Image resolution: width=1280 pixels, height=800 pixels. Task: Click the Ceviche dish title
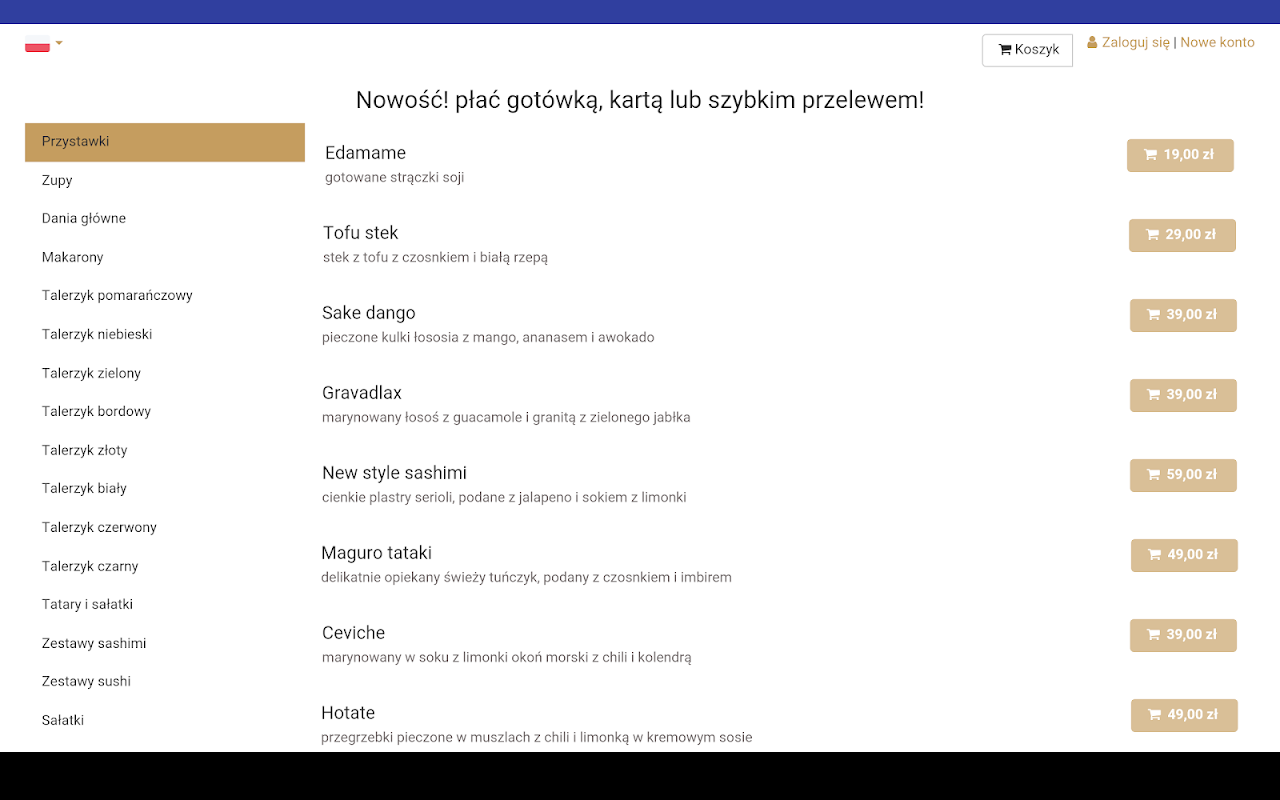click(353, 633)
